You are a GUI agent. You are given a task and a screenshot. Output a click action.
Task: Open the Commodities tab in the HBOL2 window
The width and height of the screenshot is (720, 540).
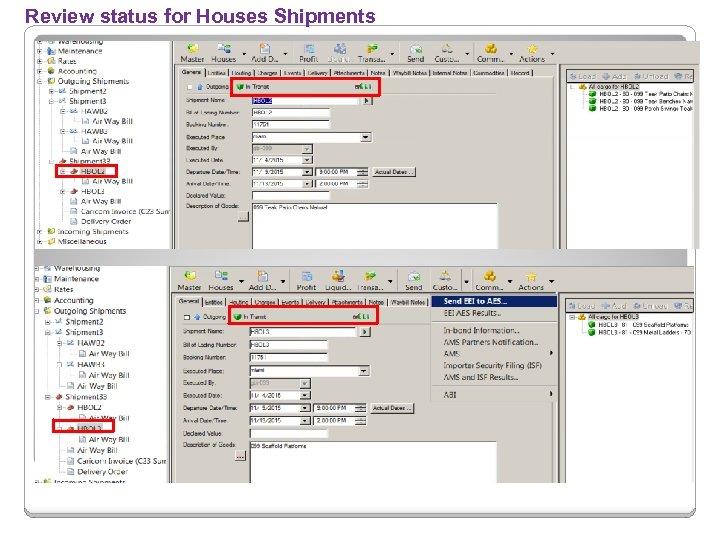tap(489, 73)
